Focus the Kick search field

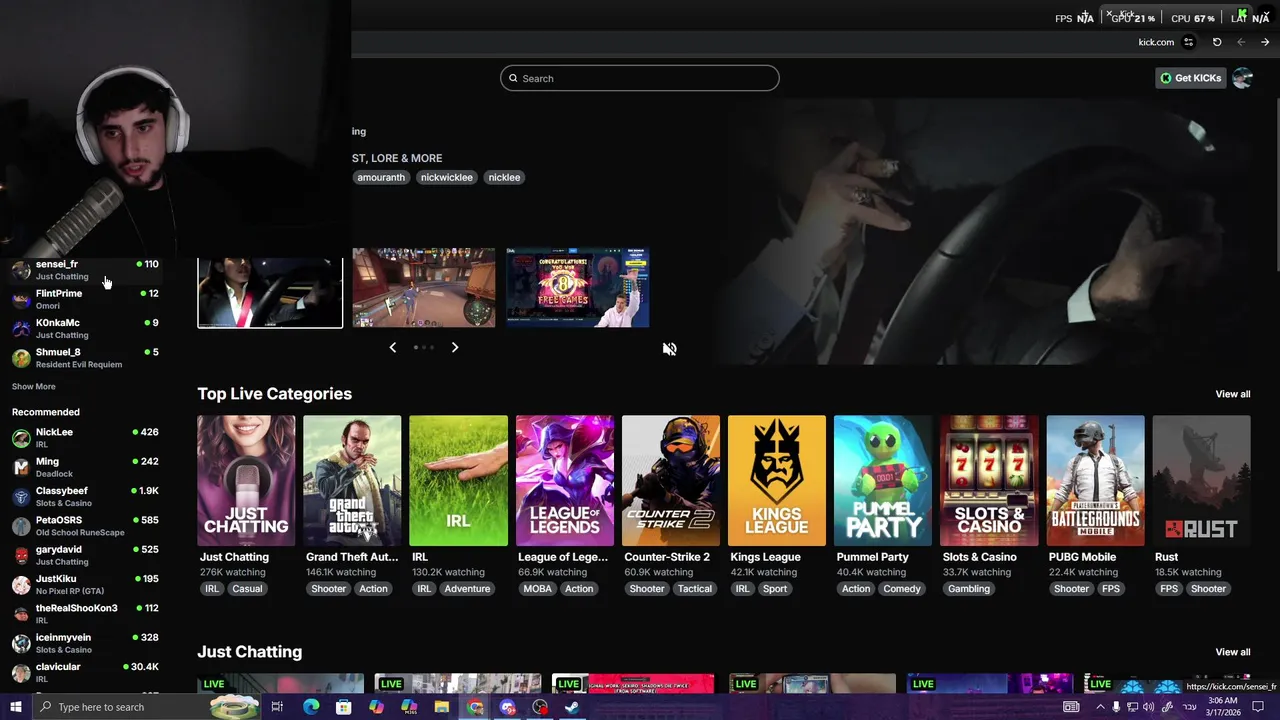(640, 78)
